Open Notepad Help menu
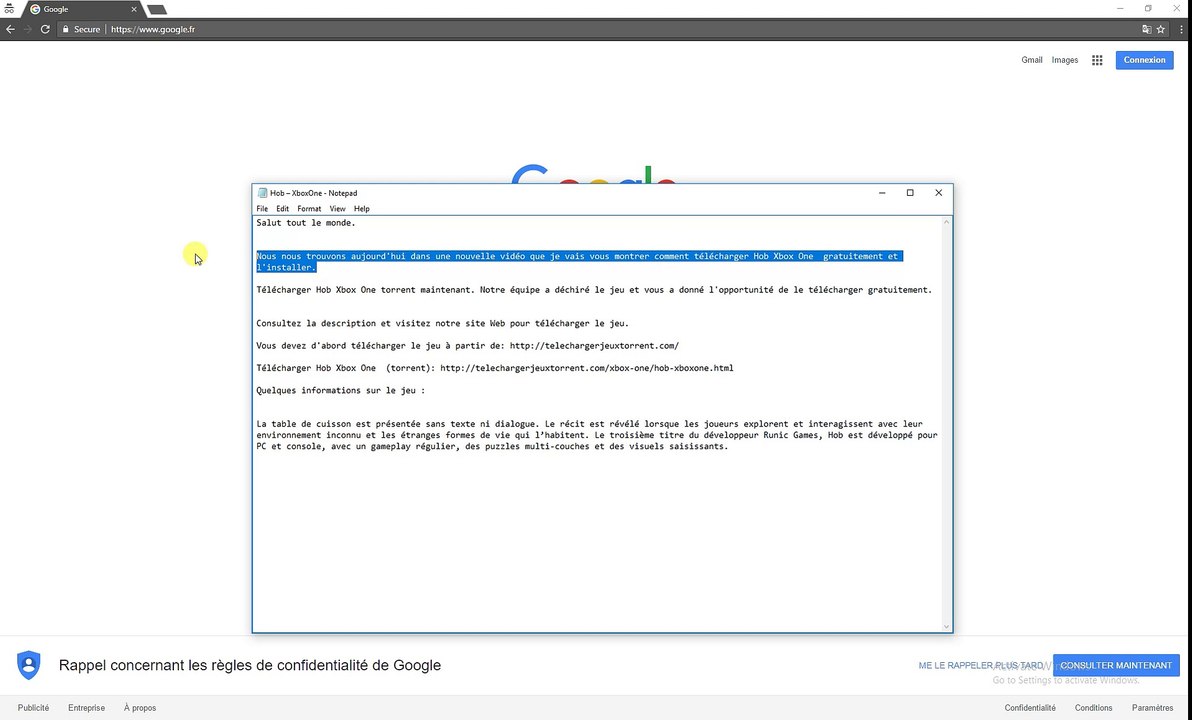The width and height of the screenshot is (1192, 720). tap(361, 208)
